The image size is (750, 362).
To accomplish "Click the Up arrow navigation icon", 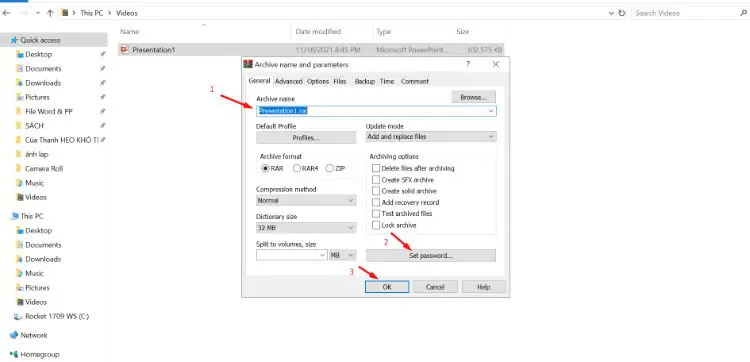I will point(50,13).
